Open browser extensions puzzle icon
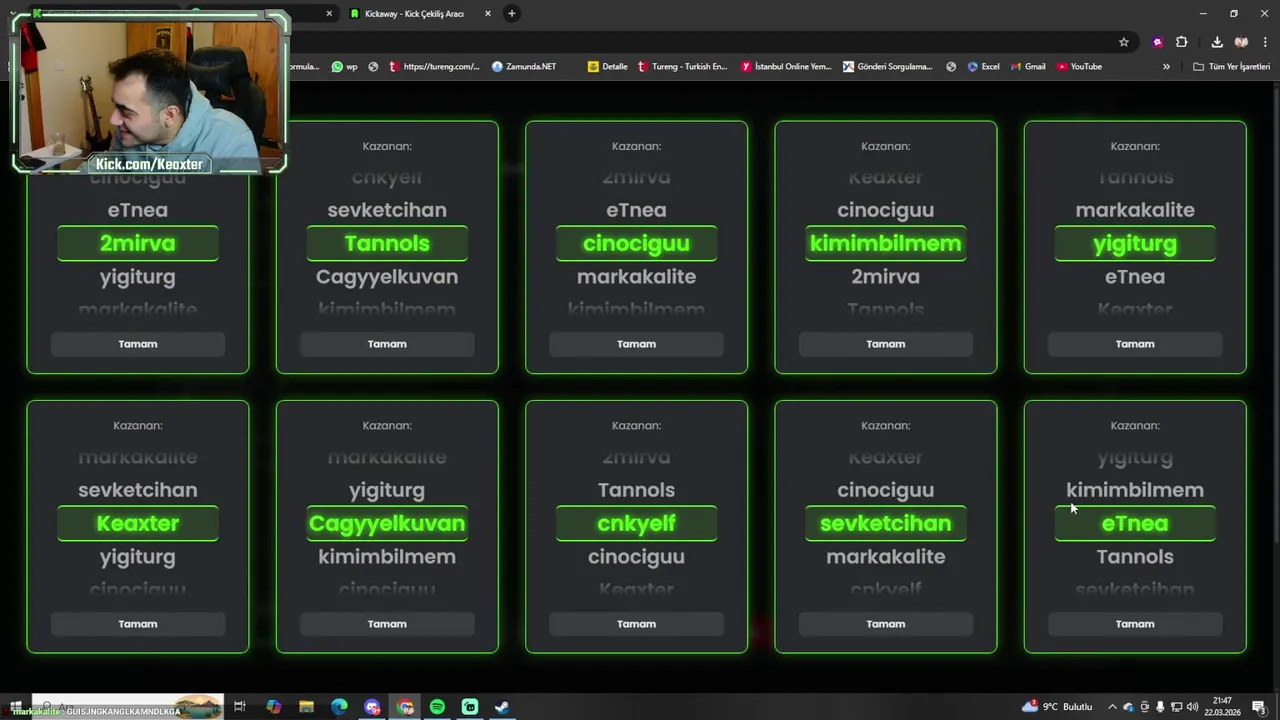This screenshot has height=720, width=1280. 1182,42
